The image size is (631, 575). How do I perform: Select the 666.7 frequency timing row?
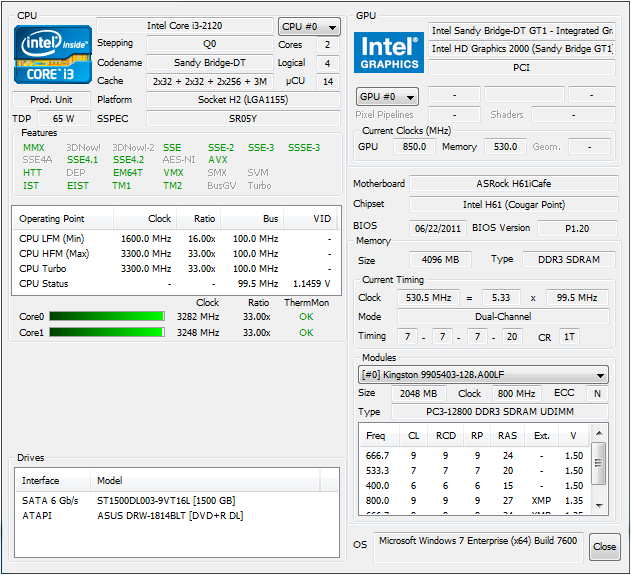(475, 455)
